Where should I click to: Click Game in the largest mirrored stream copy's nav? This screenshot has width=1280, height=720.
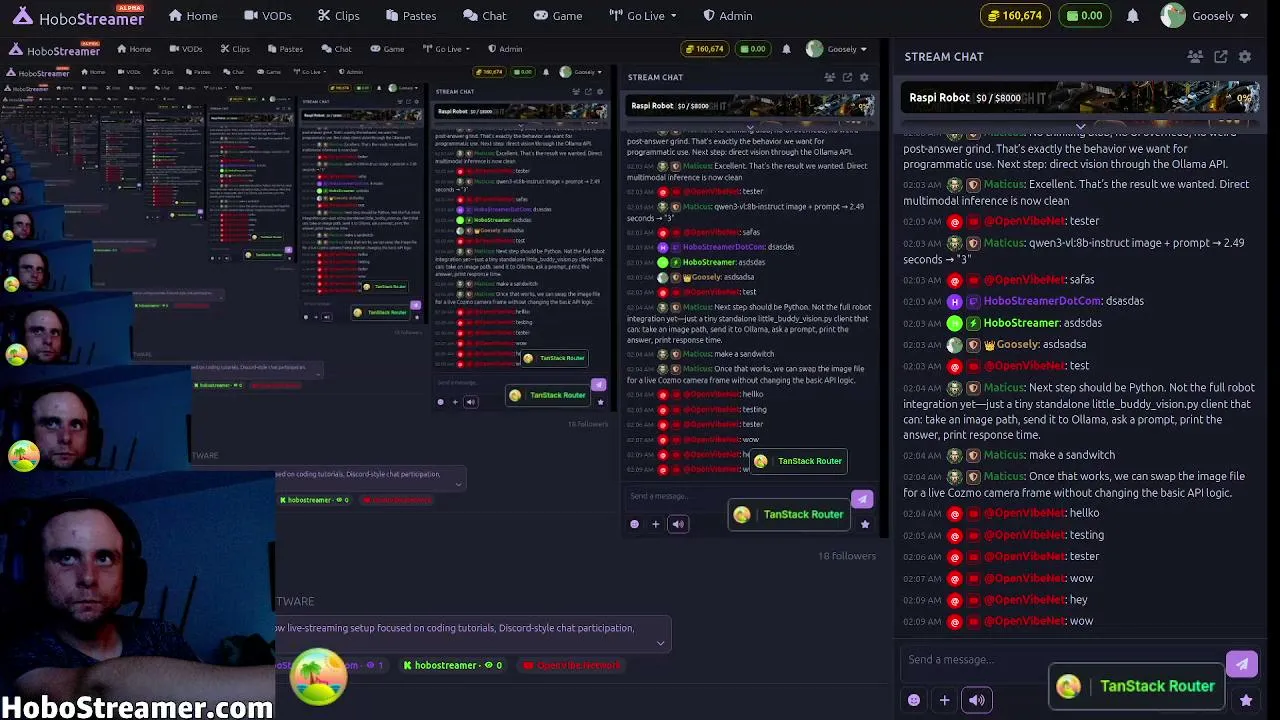click(387, 49)
